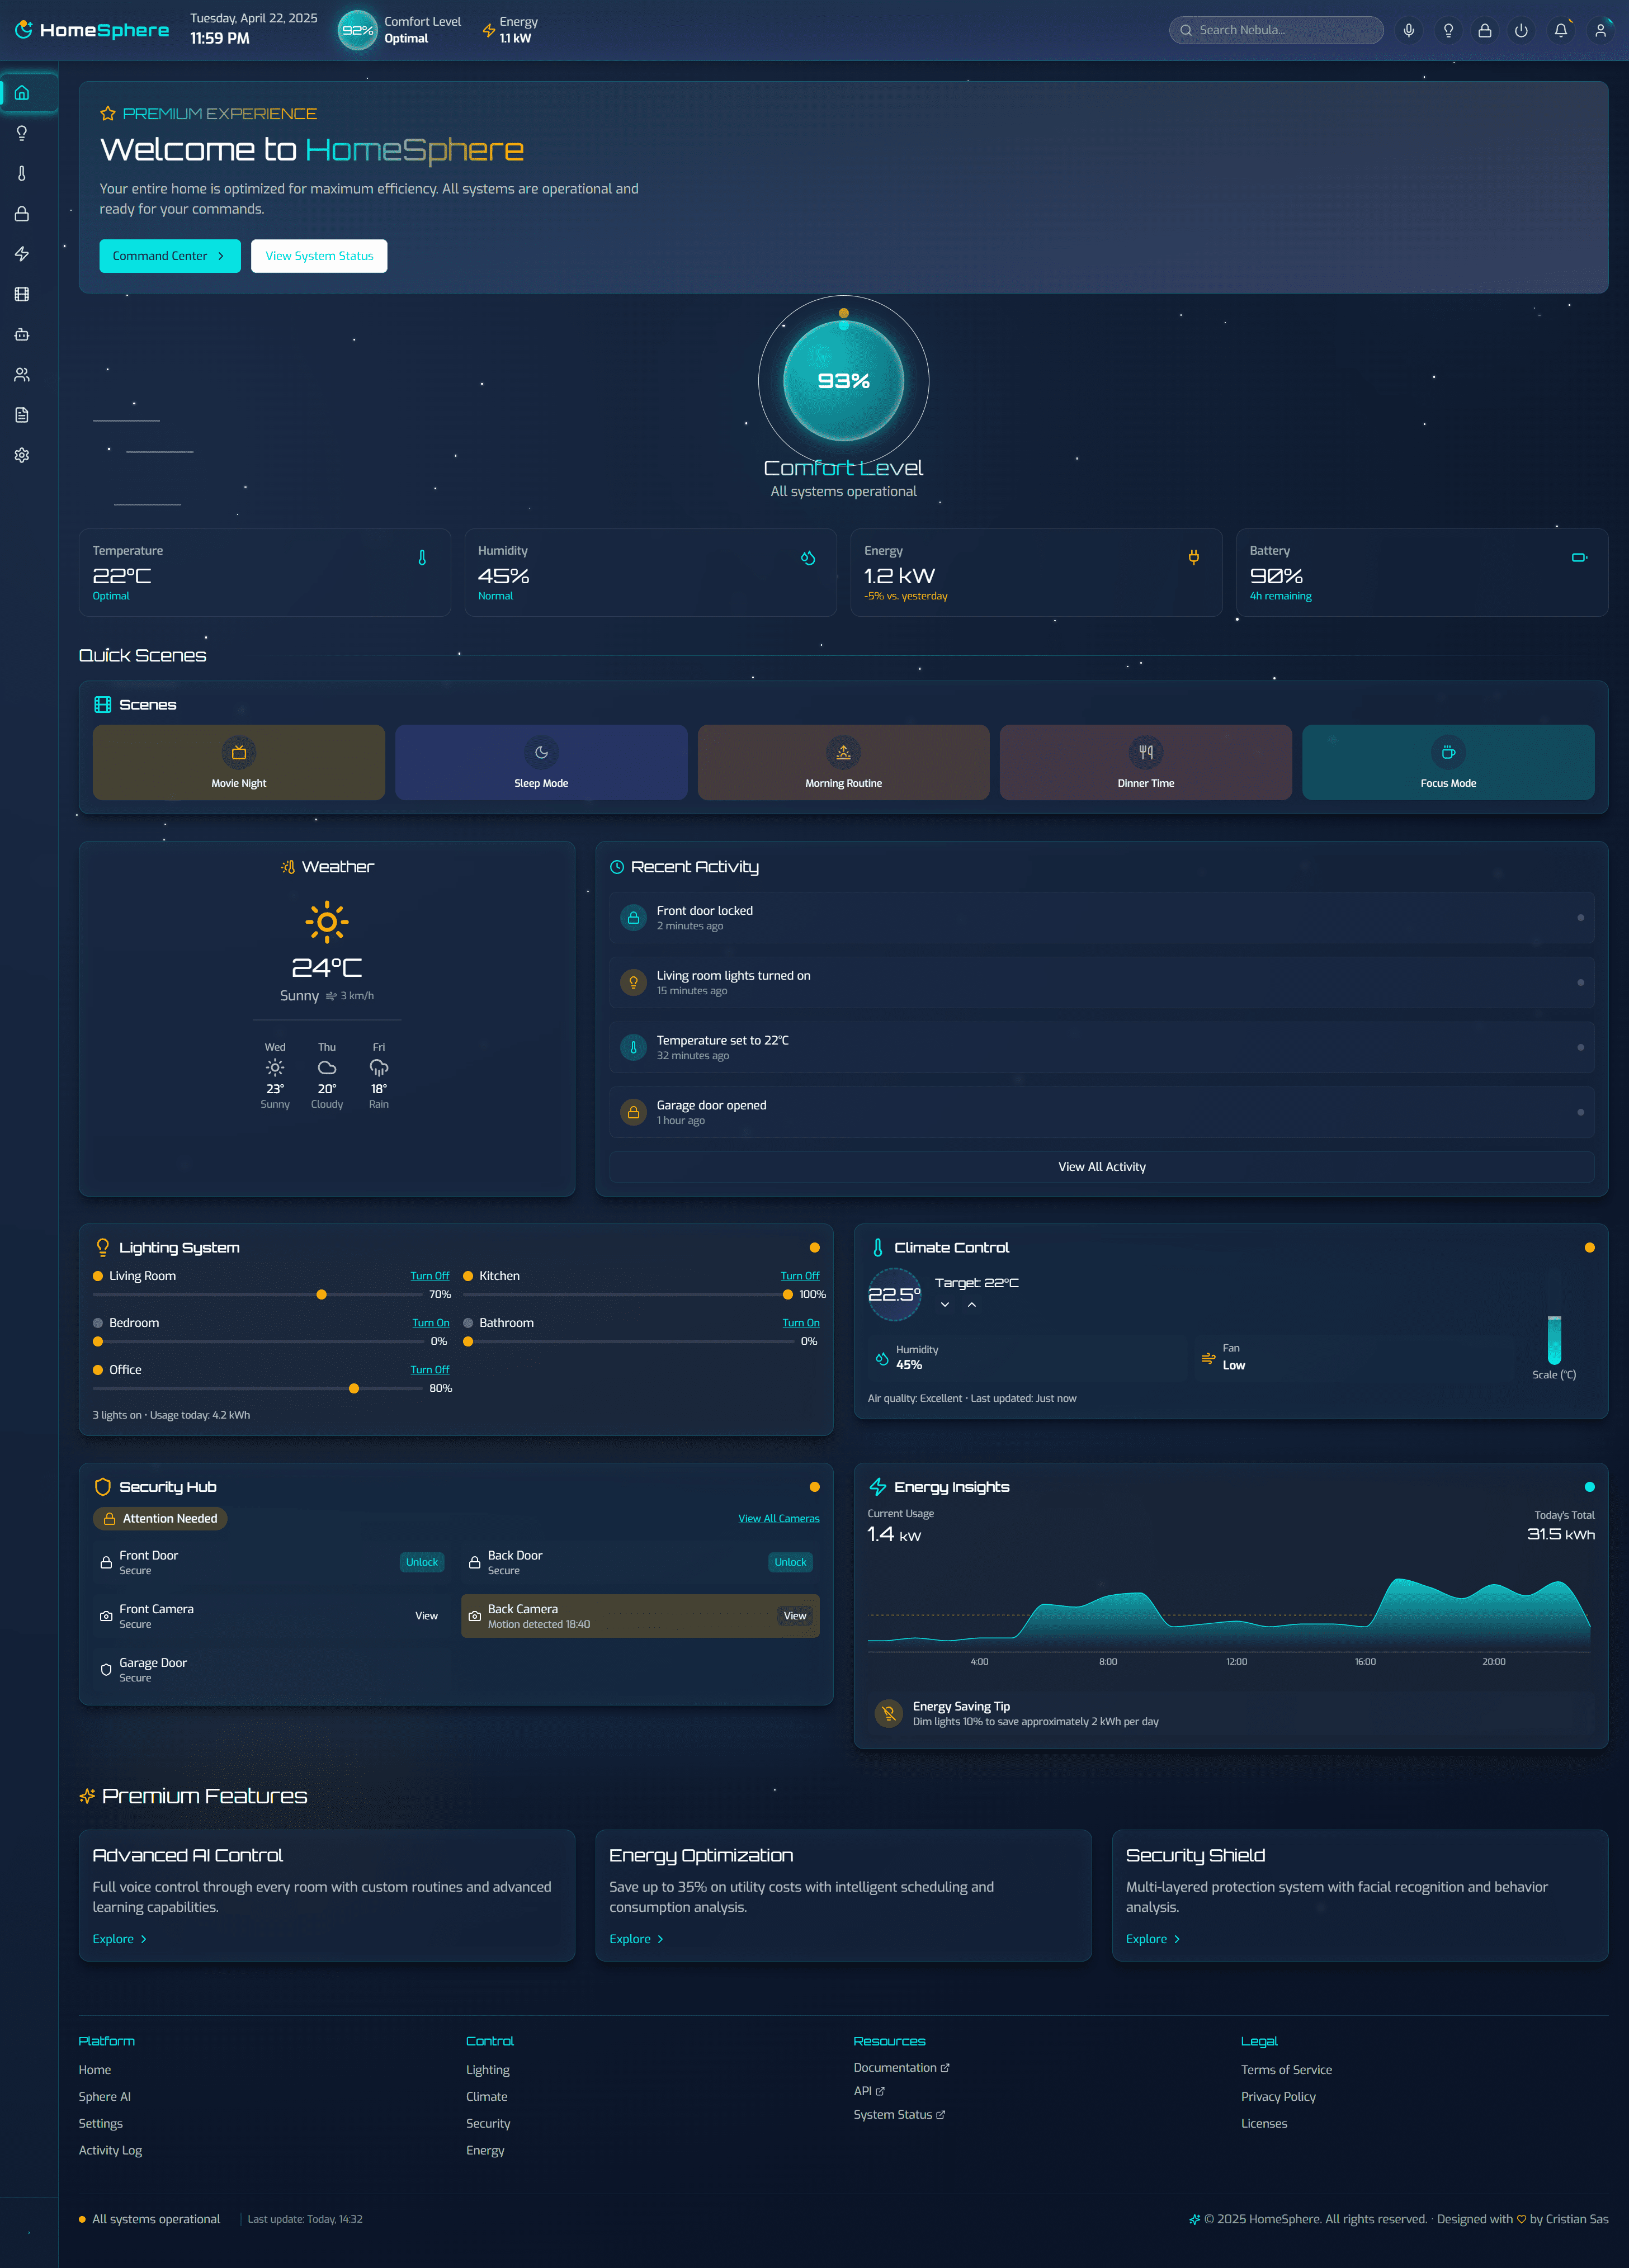Click the Attention Needed badge
The width and height of the screenshot is (1629, 2268).
[x=160, y=1519]
